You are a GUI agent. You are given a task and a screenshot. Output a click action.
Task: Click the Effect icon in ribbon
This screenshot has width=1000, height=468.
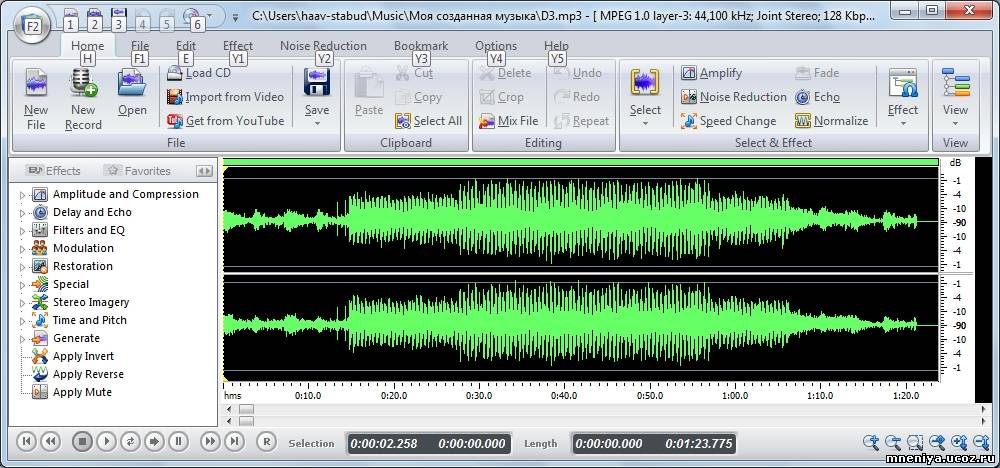click(x=902, y=83)
